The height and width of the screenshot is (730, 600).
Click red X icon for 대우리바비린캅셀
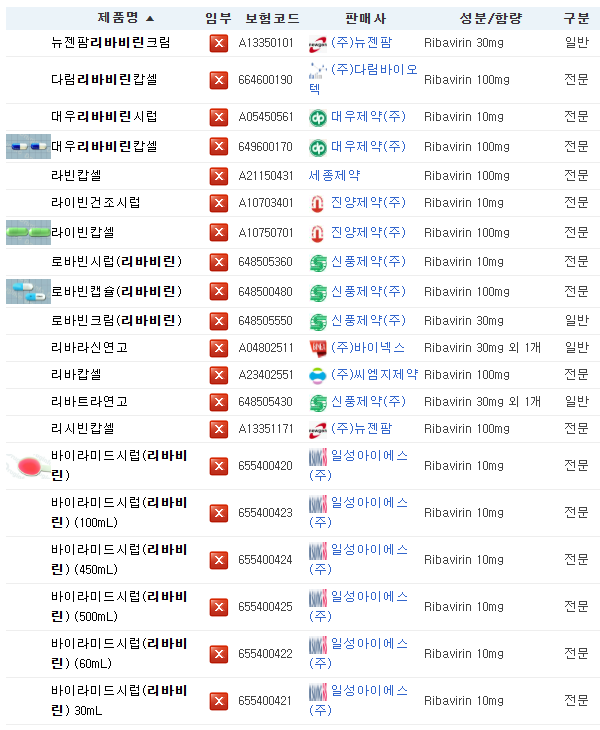tap(218, 147)
